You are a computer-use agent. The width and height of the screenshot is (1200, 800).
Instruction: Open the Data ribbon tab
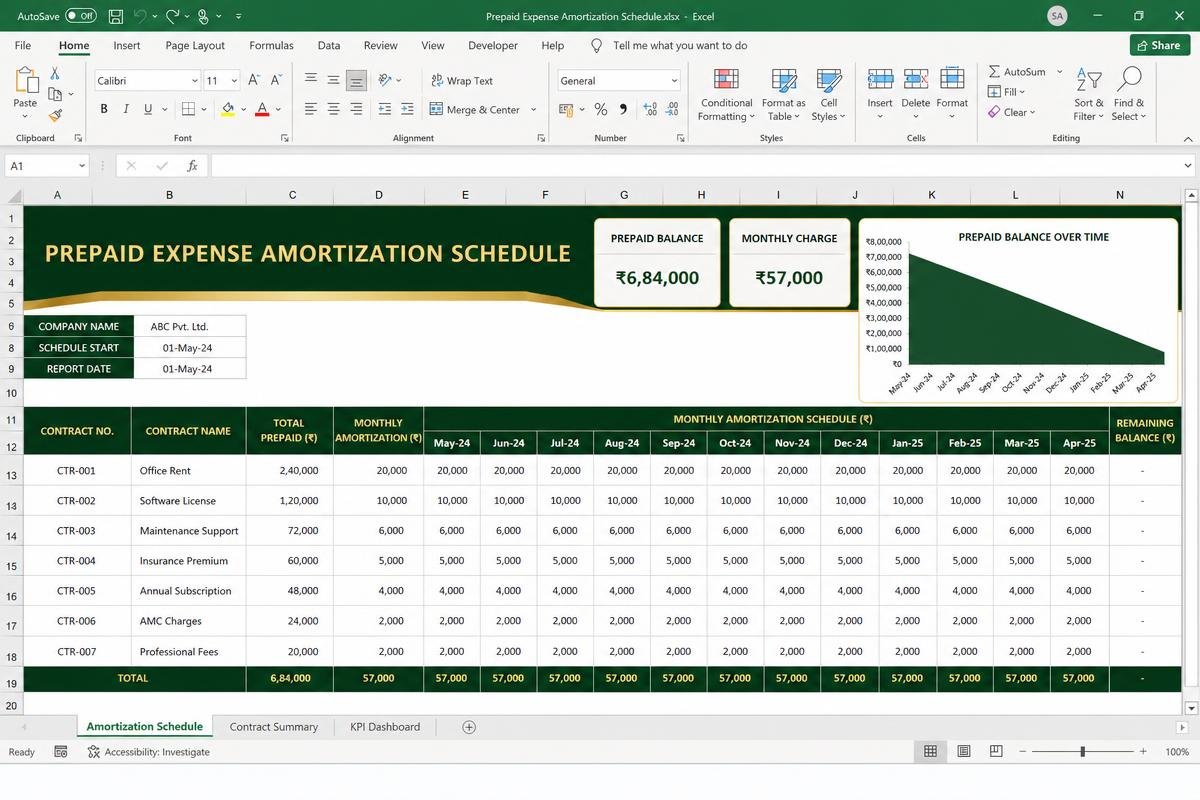tap(329, 45)
